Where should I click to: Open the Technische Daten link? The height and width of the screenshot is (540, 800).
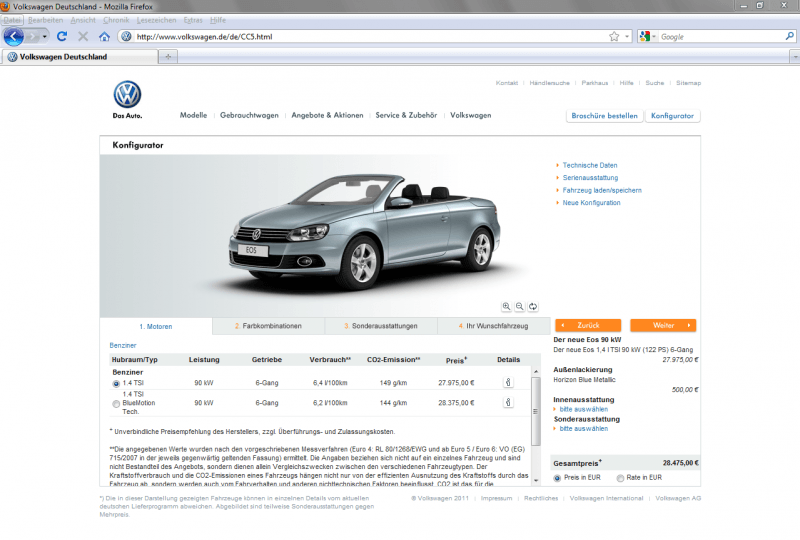(590, 165)
